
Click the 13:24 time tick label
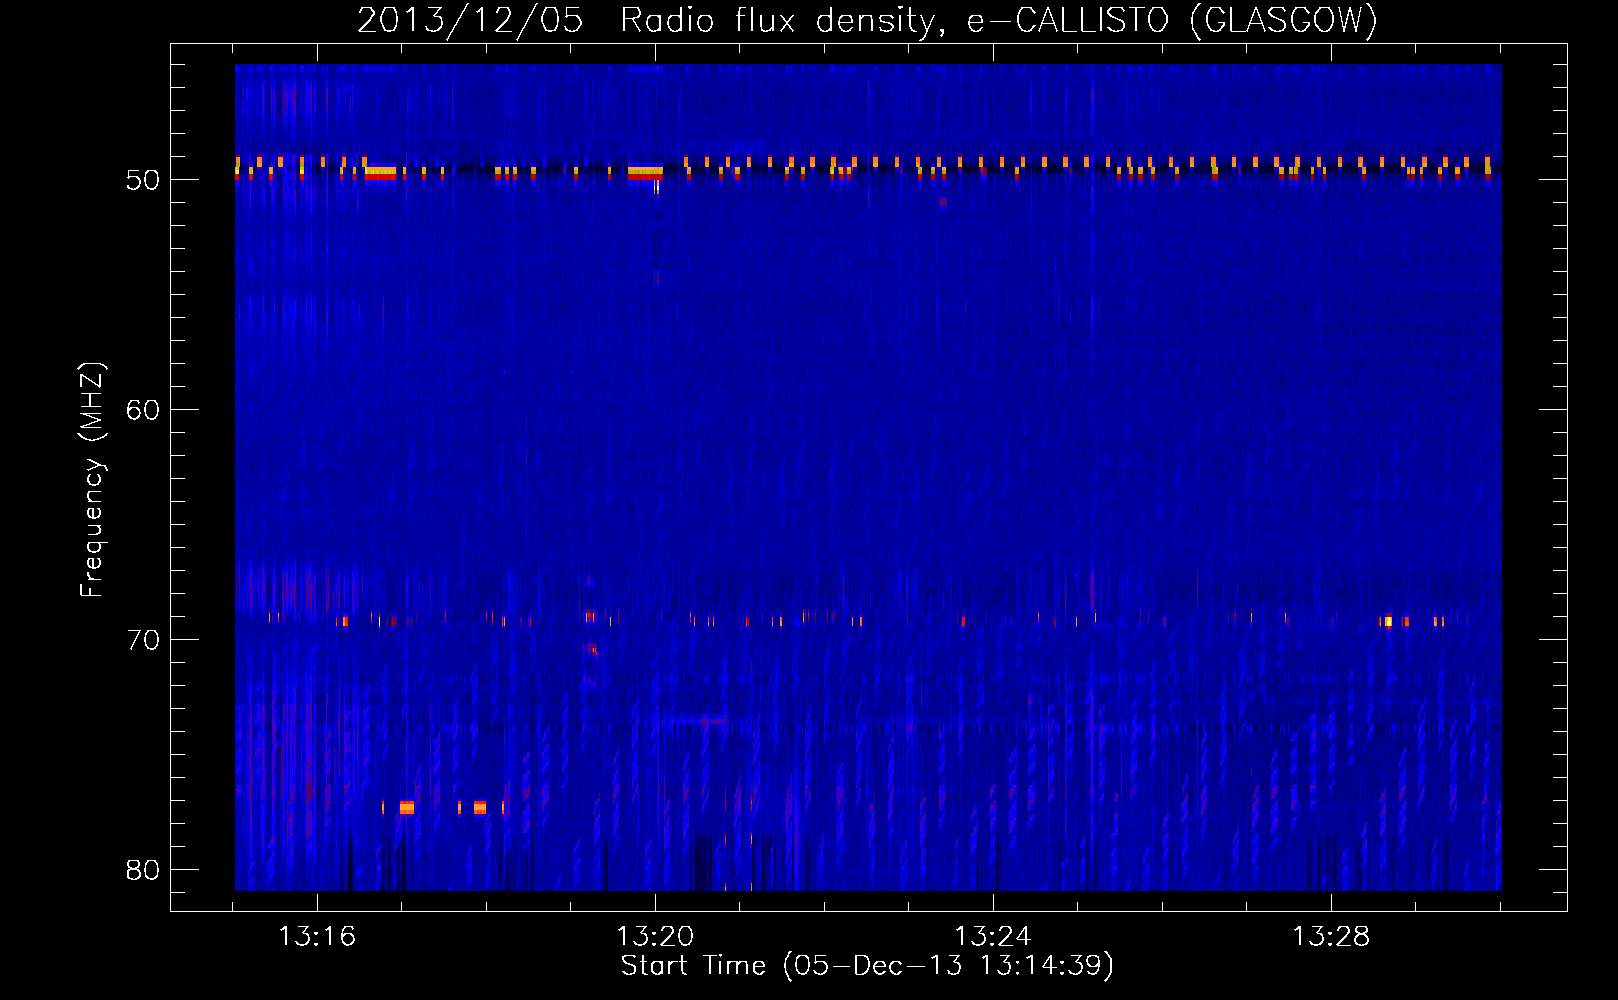tap(993, 937)
